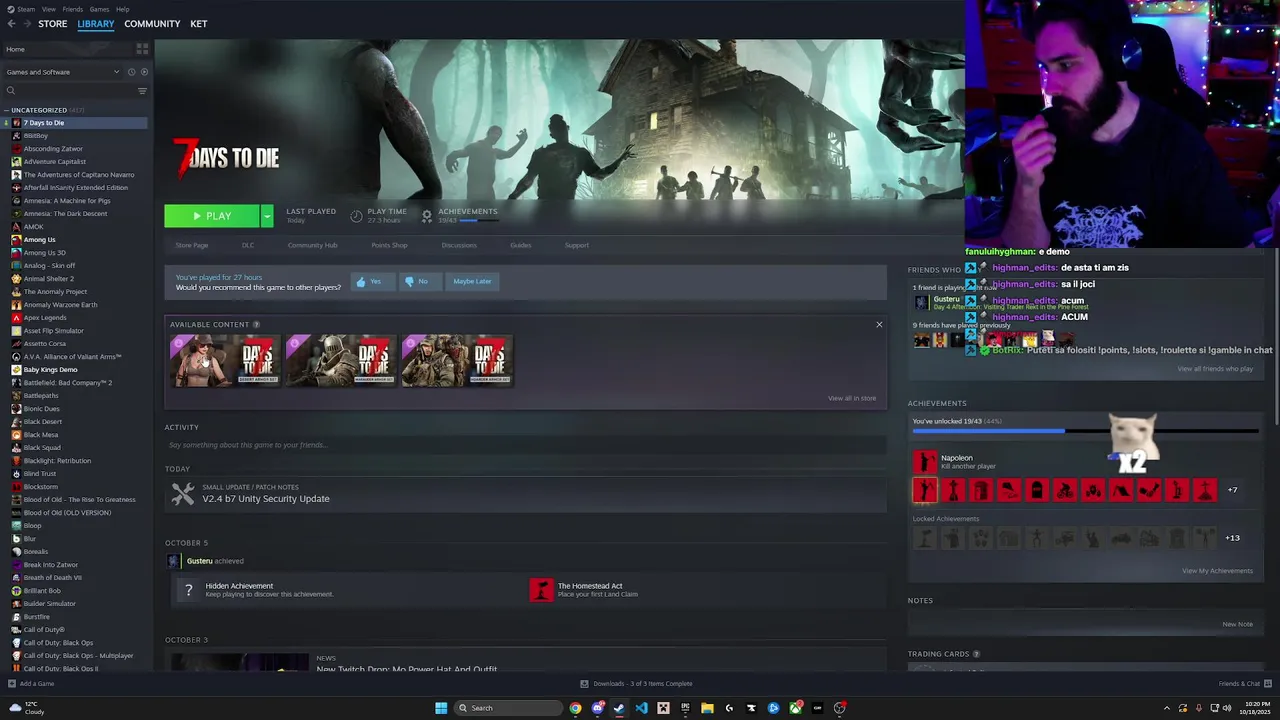This screenshot has width=1280, height=720.
Task: Open the Help menu
Action: tap(122, 9)
